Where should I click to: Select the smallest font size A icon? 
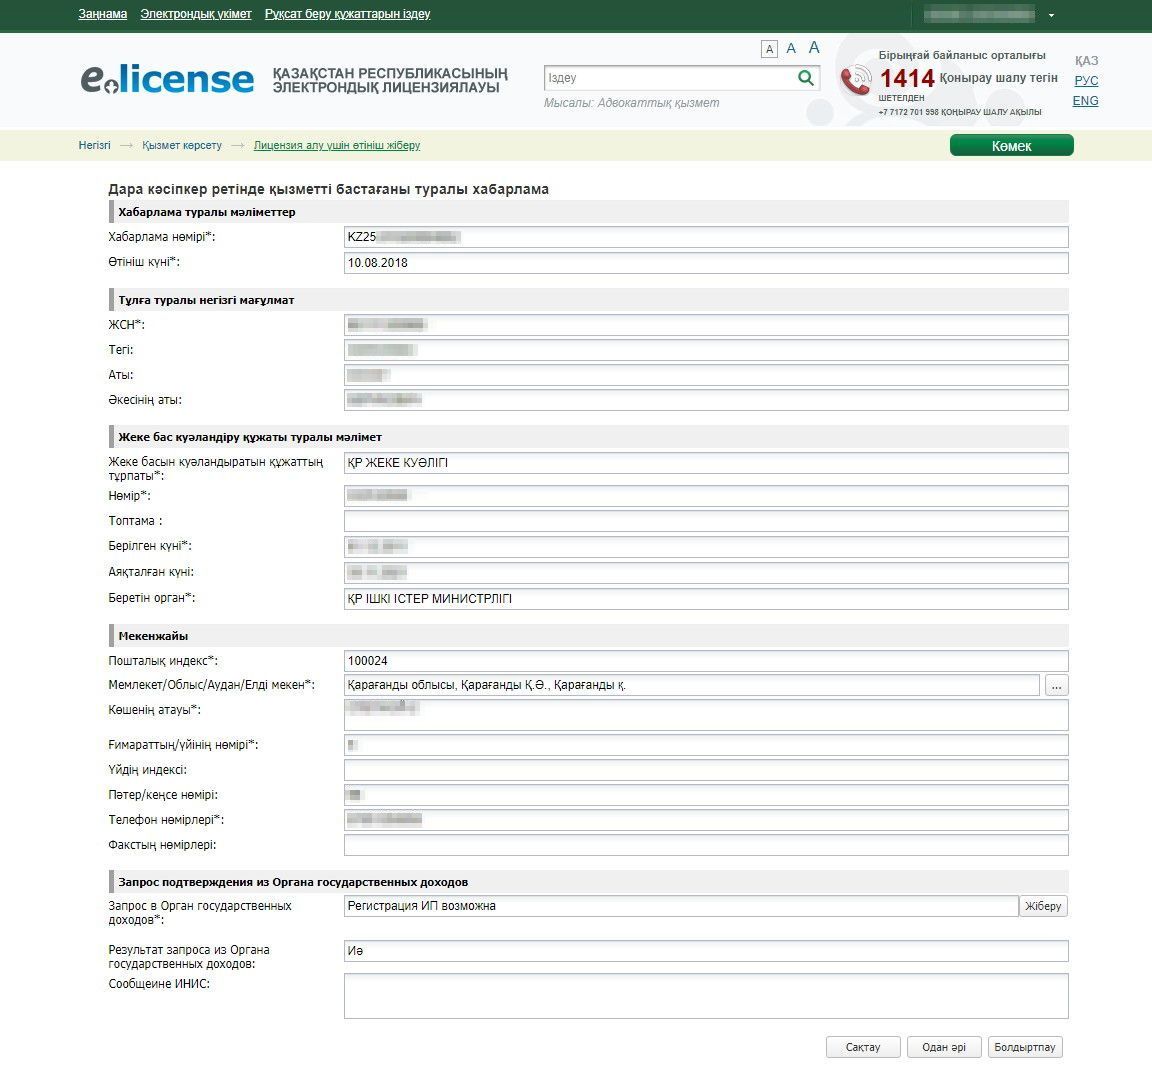[x=769, y=49]
